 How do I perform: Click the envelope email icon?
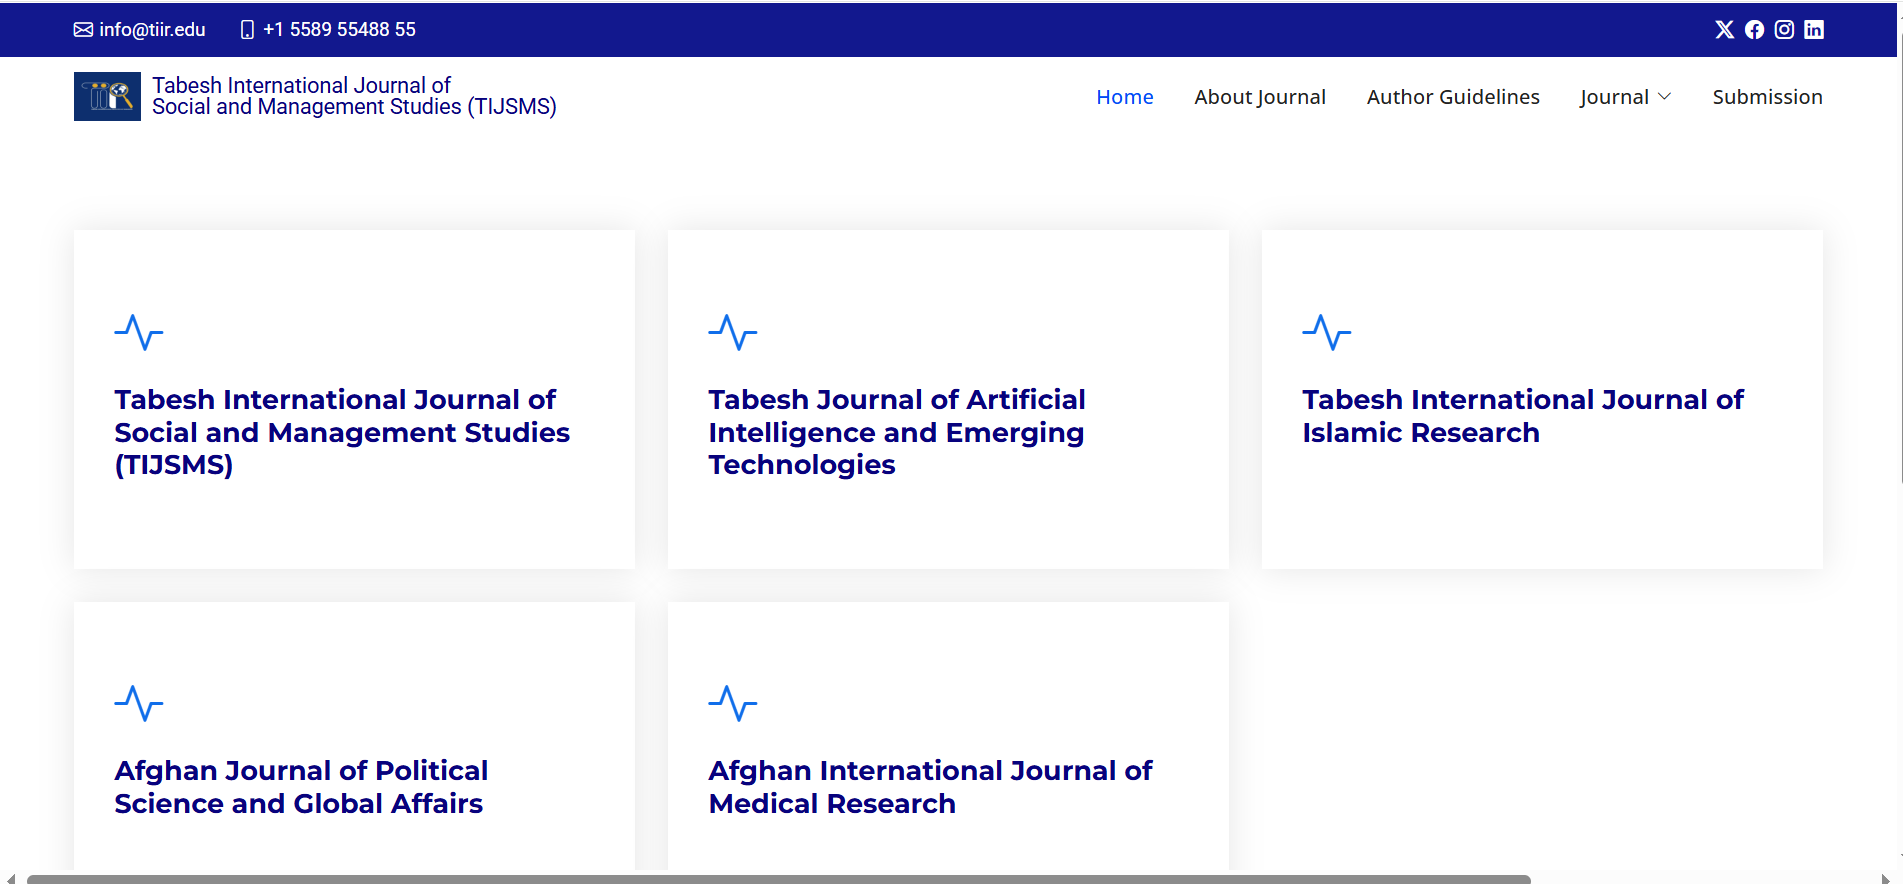point(83,30)
